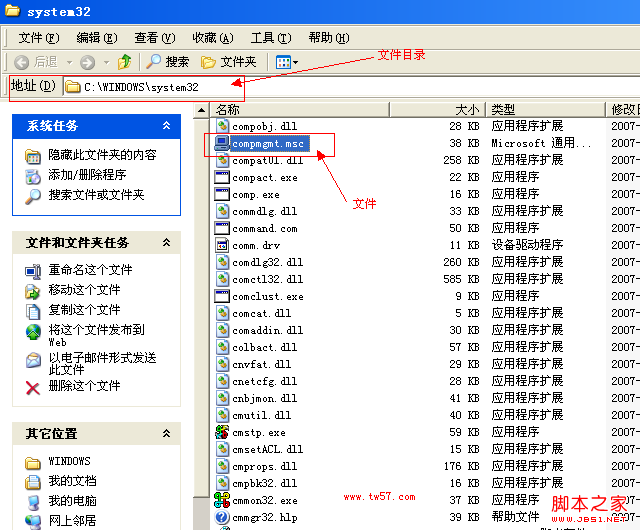Click the envelope email file icon
The width and height of the screenshot is (640, 530).
pyautogui.click(x=33, y=360)
